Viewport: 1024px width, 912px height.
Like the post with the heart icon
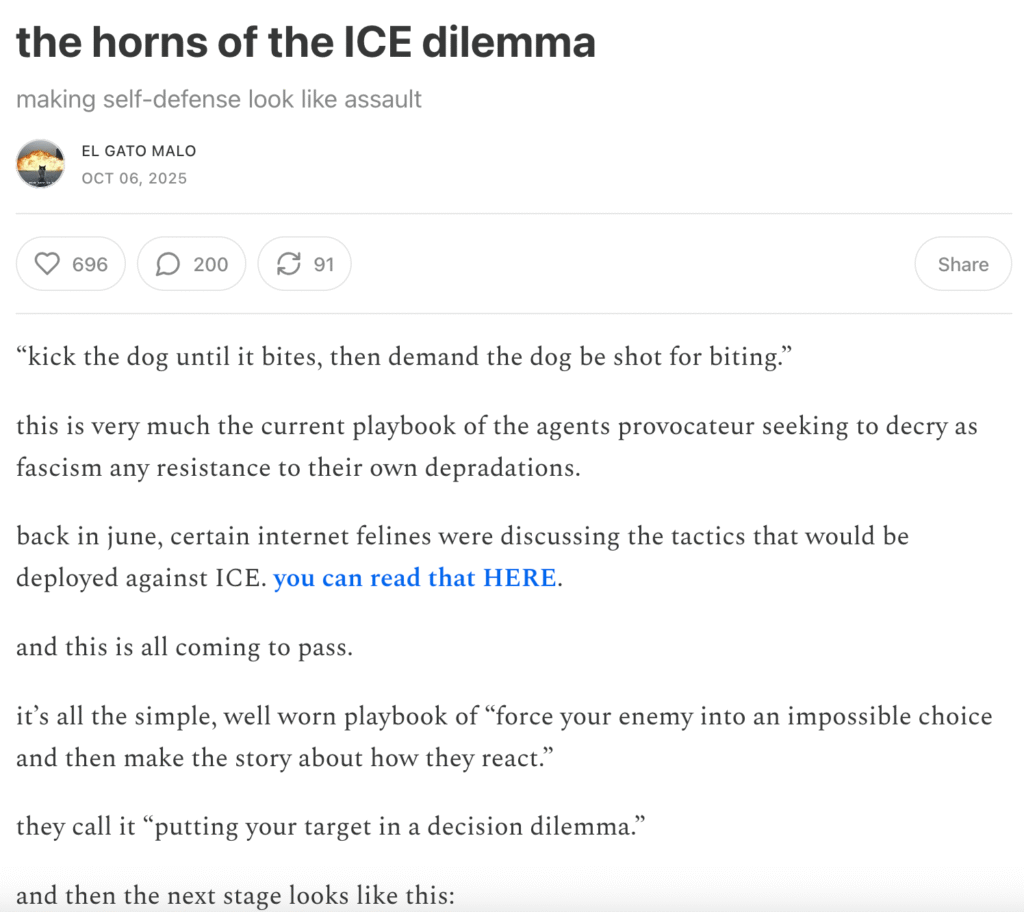[x=48, y=264]
